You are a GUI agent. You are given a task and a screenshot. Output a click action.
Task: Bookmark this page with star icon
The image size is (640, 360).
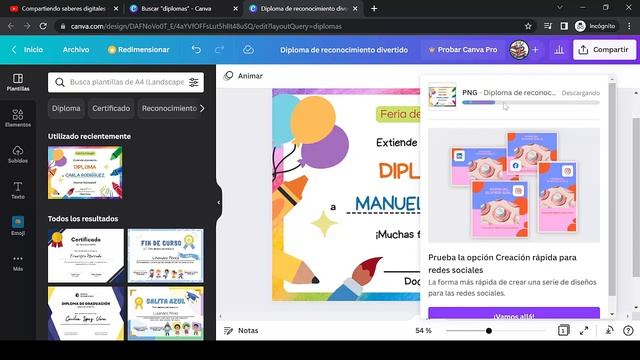[528, 26]
